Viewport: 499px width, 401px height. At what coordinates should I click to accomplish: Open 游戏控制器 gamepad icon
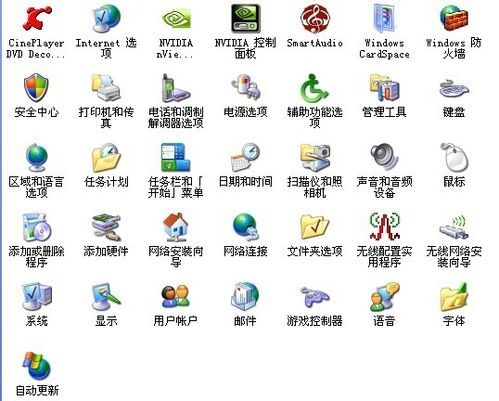315,297
